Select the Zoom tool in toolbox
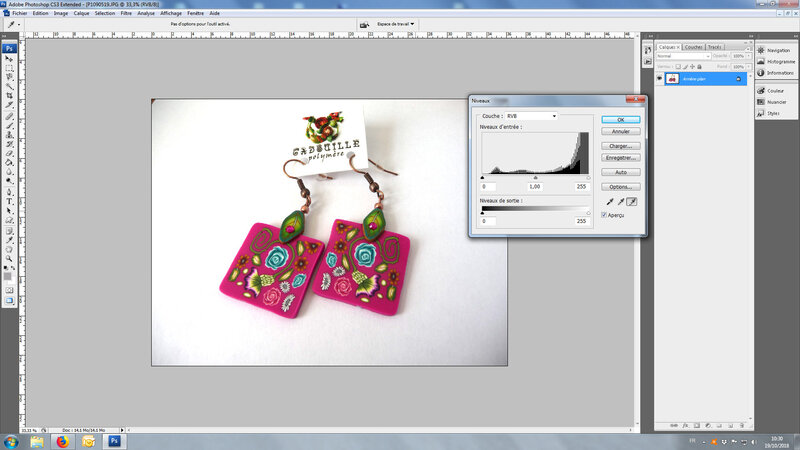This screenshot has height=450, width=800. coord(9,259)
